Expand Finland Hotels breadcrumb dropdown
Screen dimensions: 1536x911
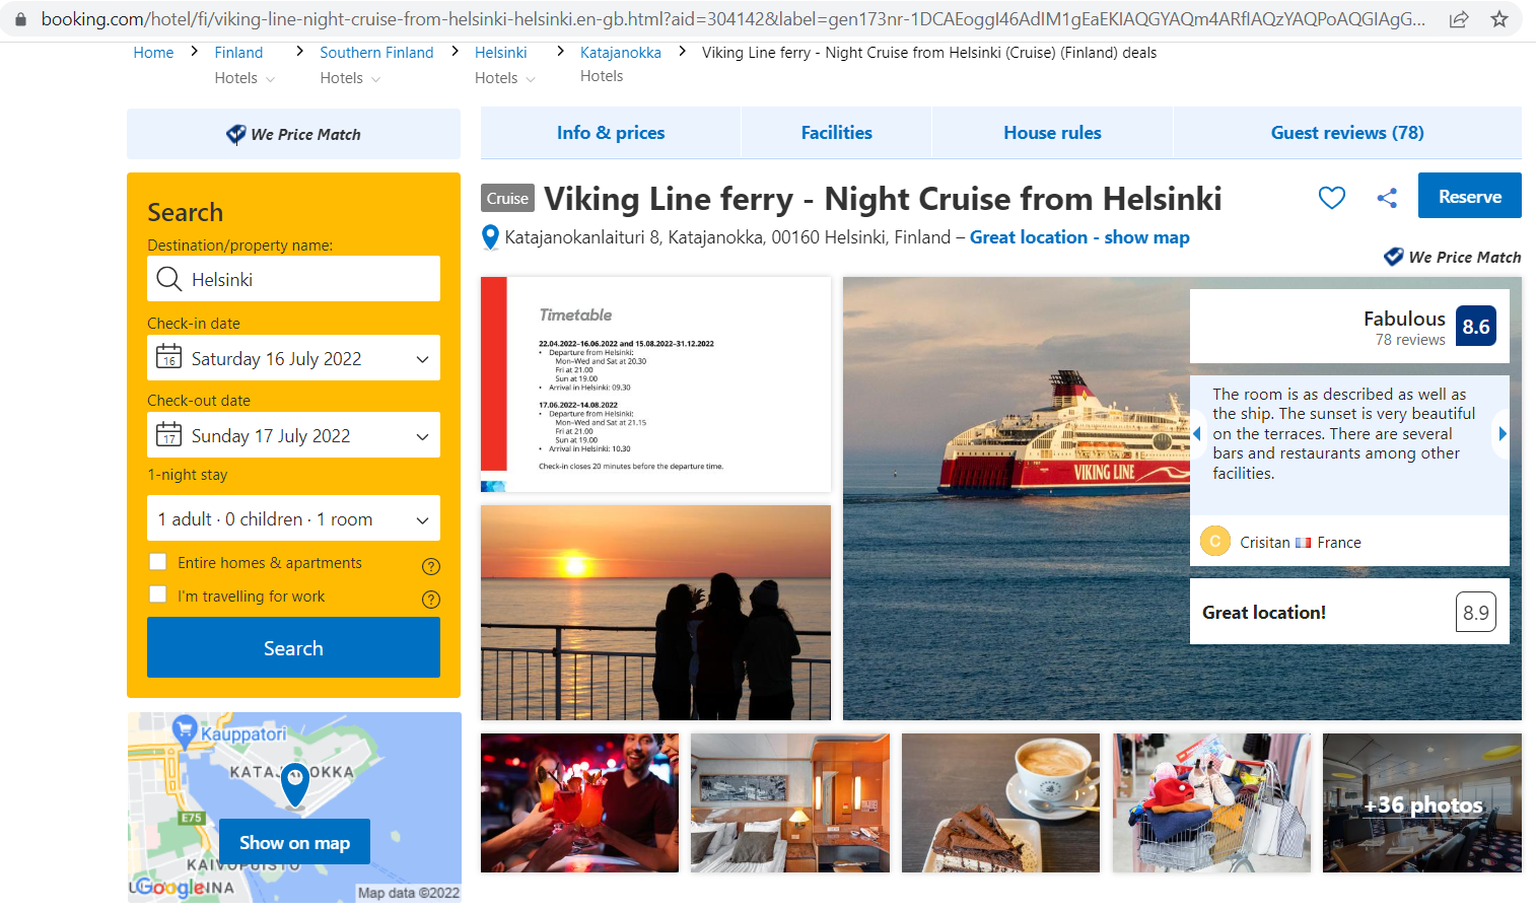tap(246, 78)
